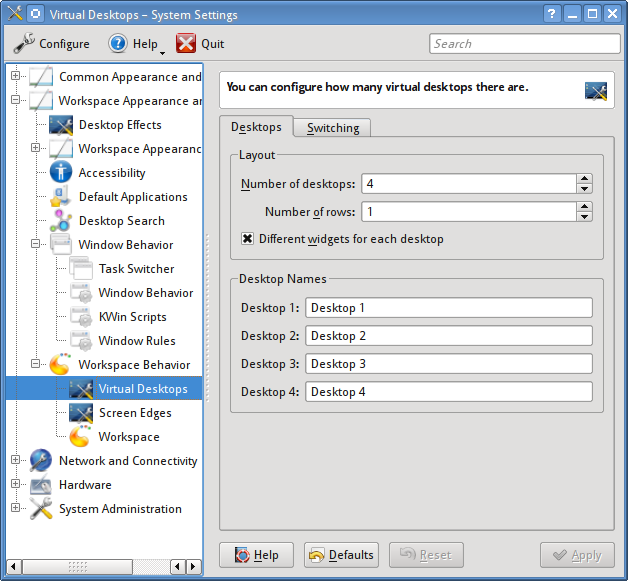Select the Hardware tablet icon

41,485
